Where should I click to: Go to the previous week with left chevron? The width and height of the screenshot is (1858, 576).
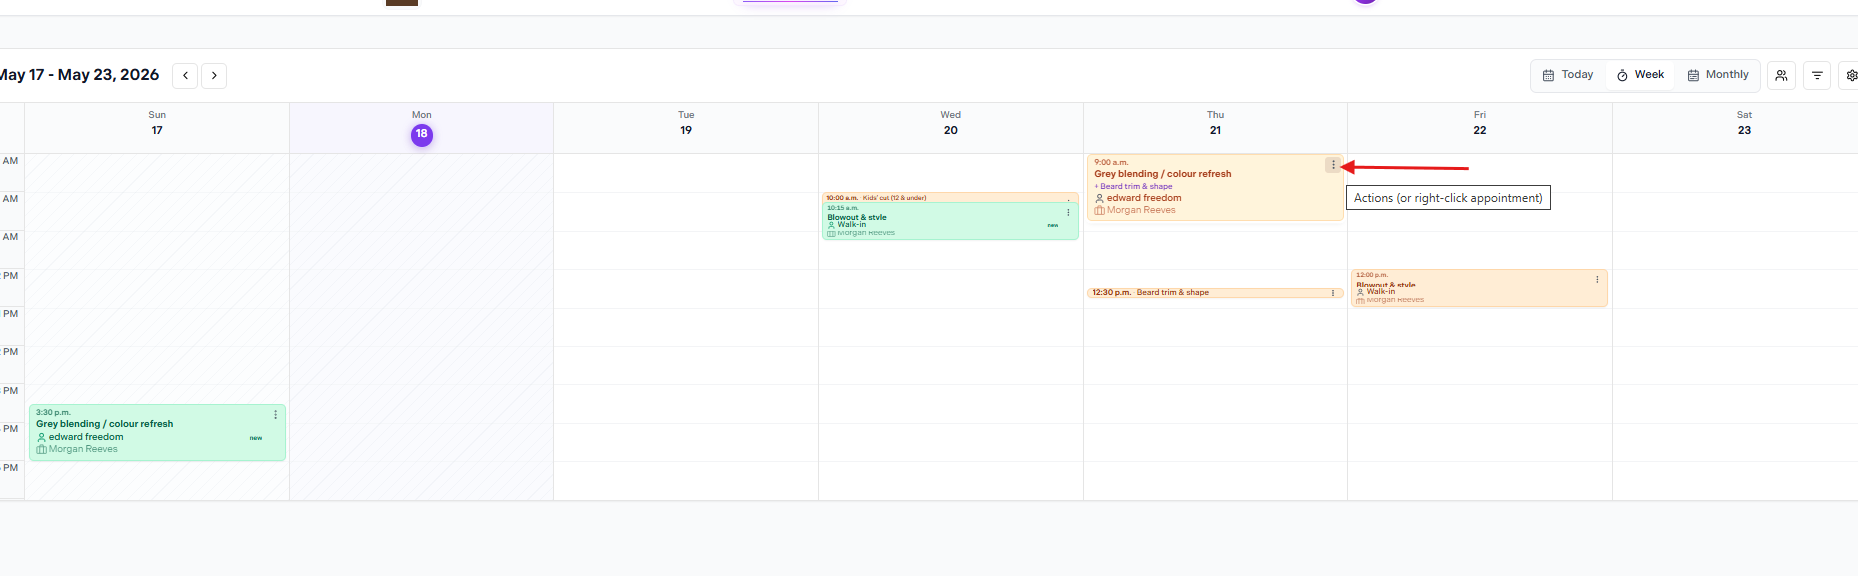click(x=185, y=76)
